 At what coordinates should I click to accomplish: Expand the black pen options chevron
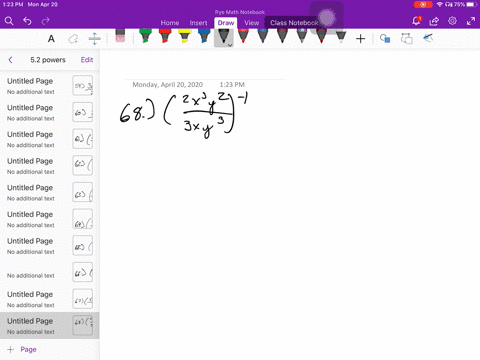(230, 44)
